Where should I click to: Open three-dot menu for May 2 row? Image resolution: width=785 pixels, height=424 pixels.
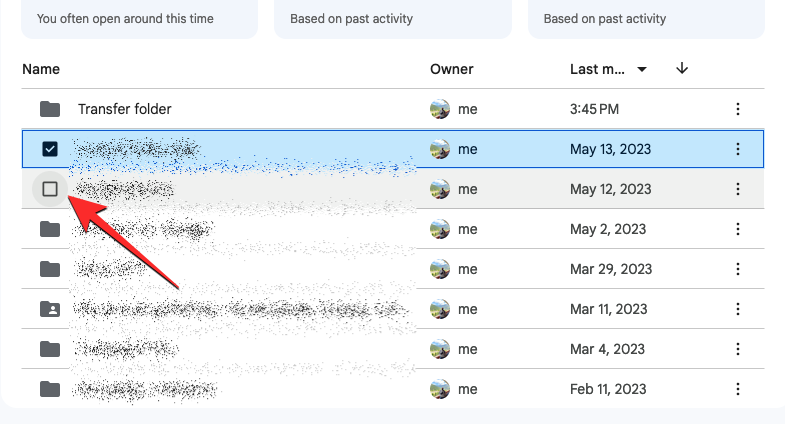pos(738,229)
